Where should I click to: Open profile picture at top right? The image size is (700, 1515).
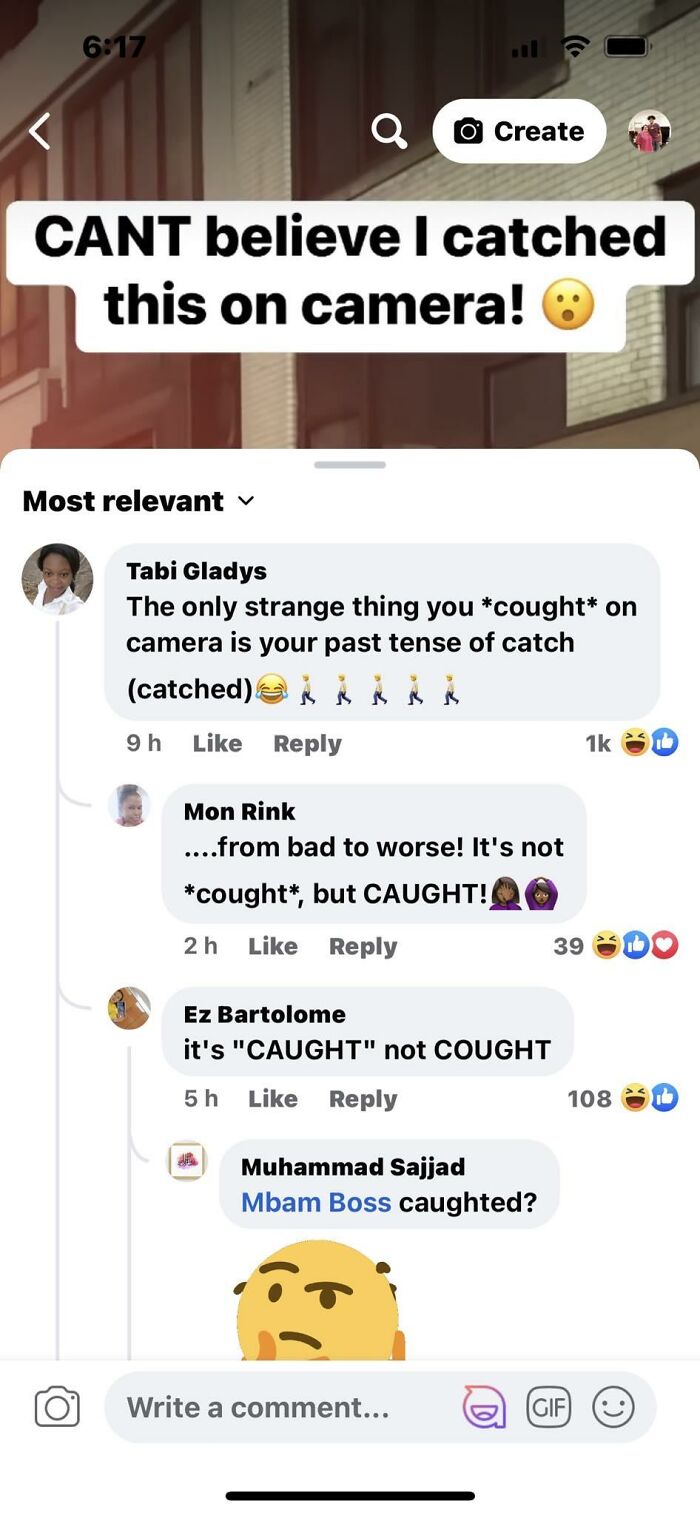click(x=649, y=131)
